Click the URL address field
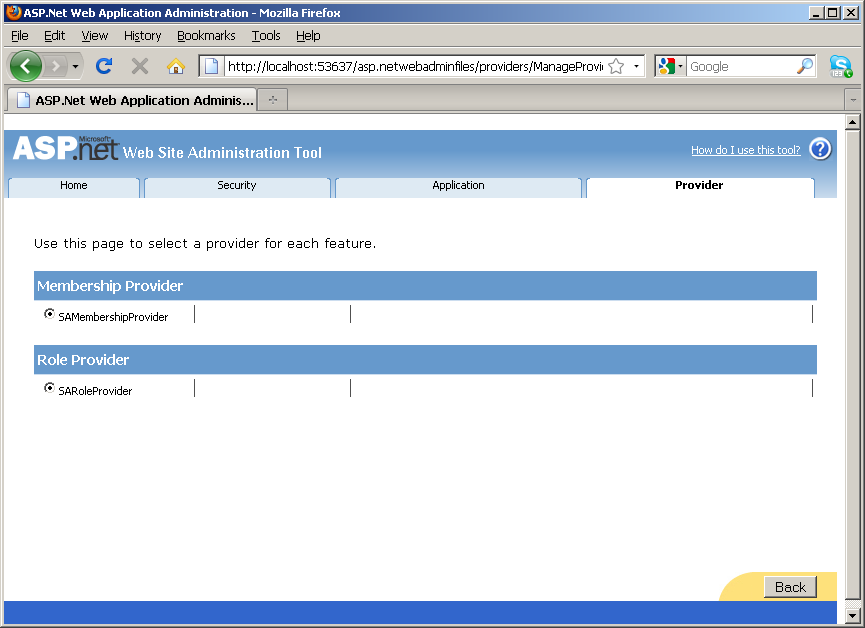Screen dimensions: 865x628 point(415,66)
